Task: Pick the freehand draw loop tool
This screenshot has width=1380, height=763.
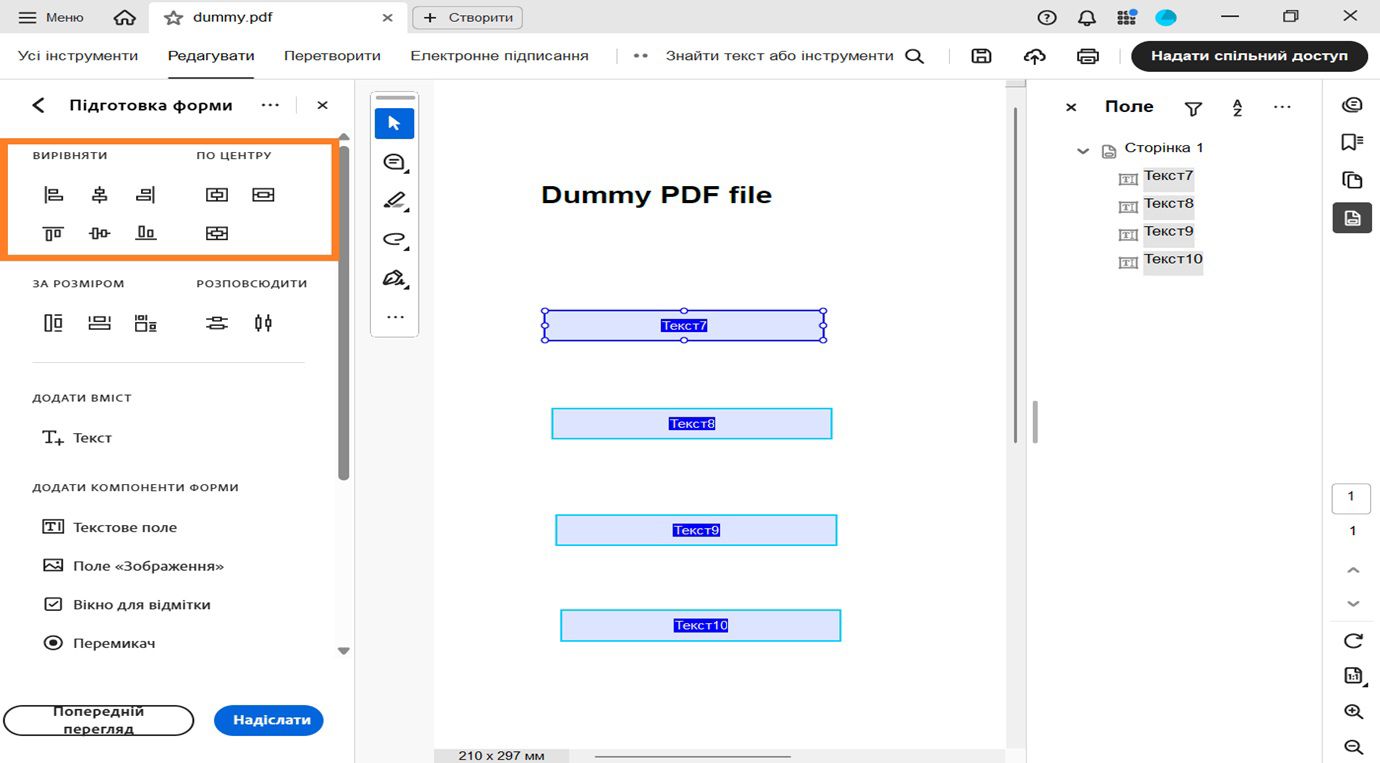Action: coord(394,240)
